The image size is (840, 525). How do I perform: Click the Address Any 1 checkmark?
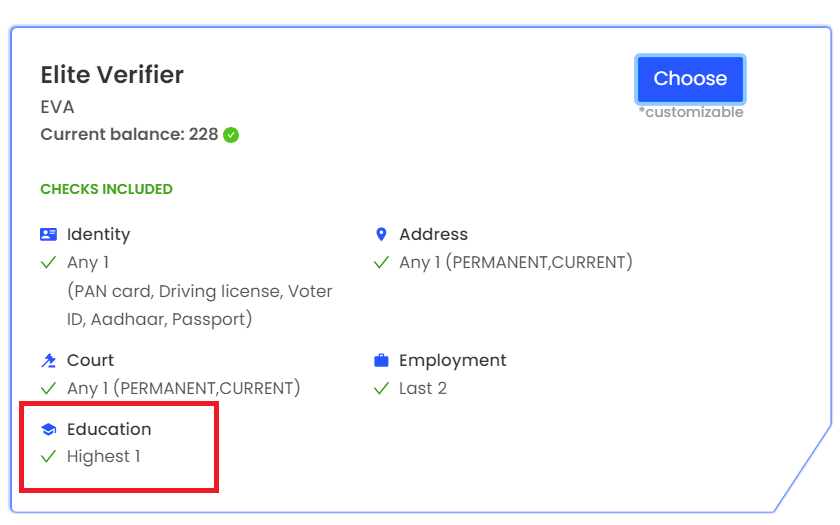381,262
